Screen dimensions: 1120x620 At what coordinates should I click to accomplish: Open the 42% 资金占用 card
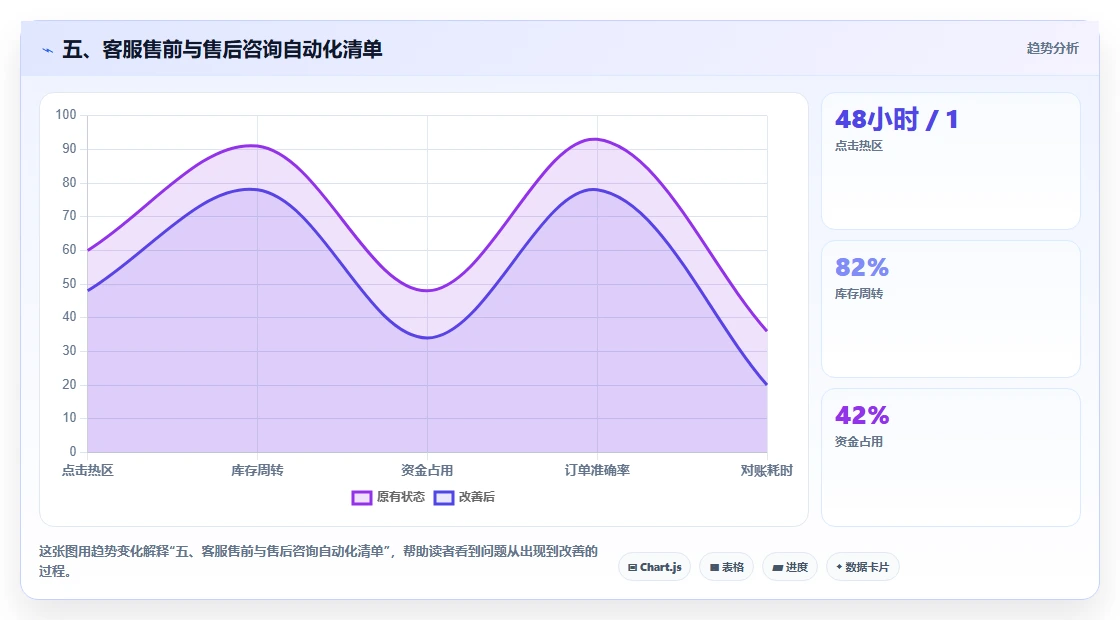951,457
